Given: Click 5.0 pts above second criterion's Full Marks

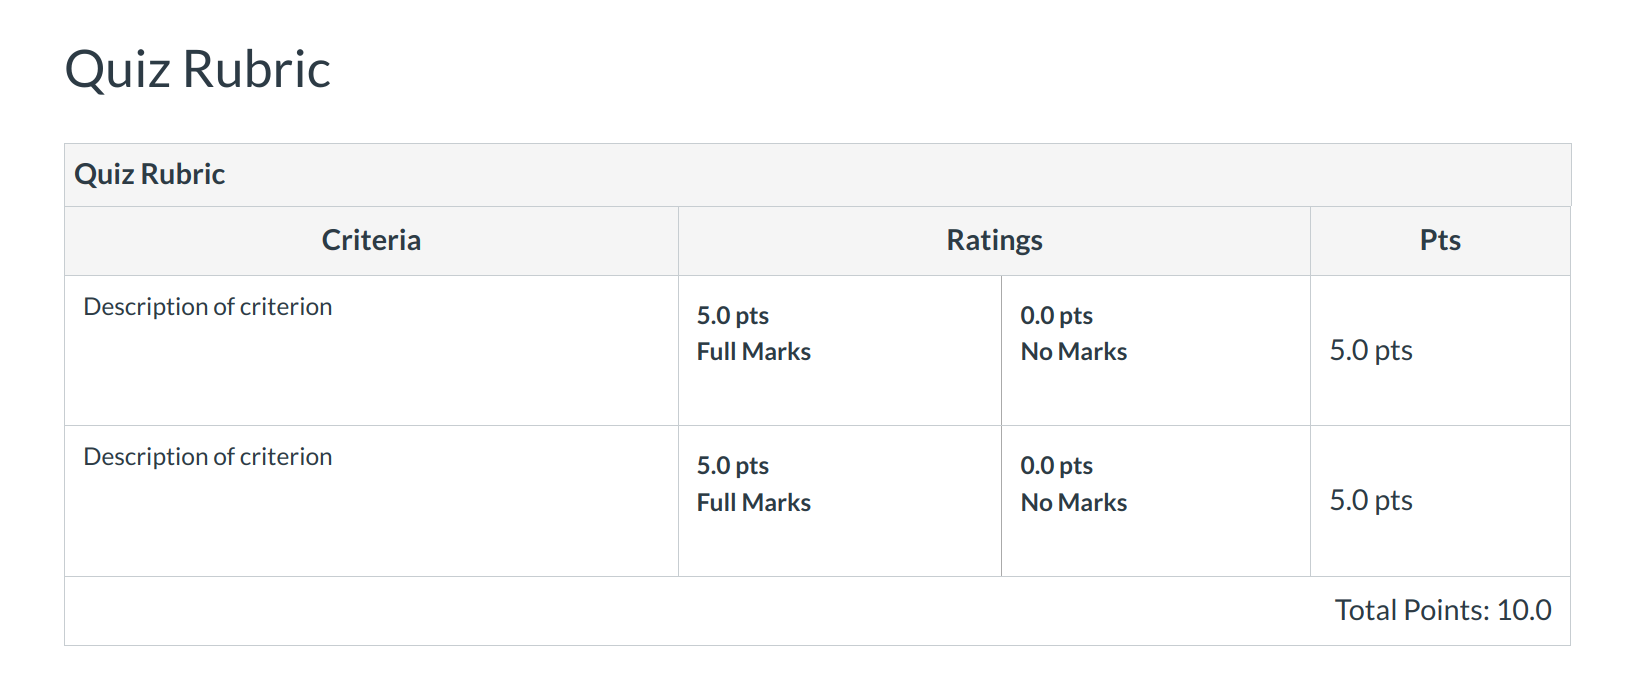Looking at the screenshot, I should (733, 466).
